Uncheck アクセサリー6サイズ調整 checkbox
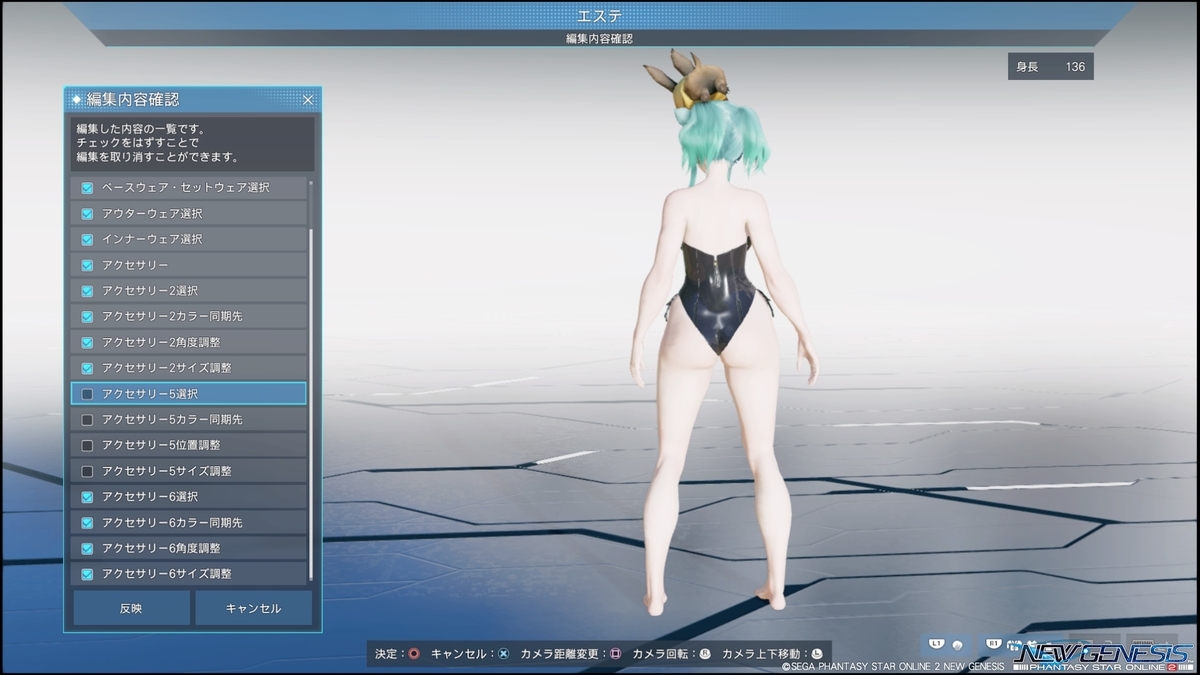1200x675 pixels. coord(87,574)
